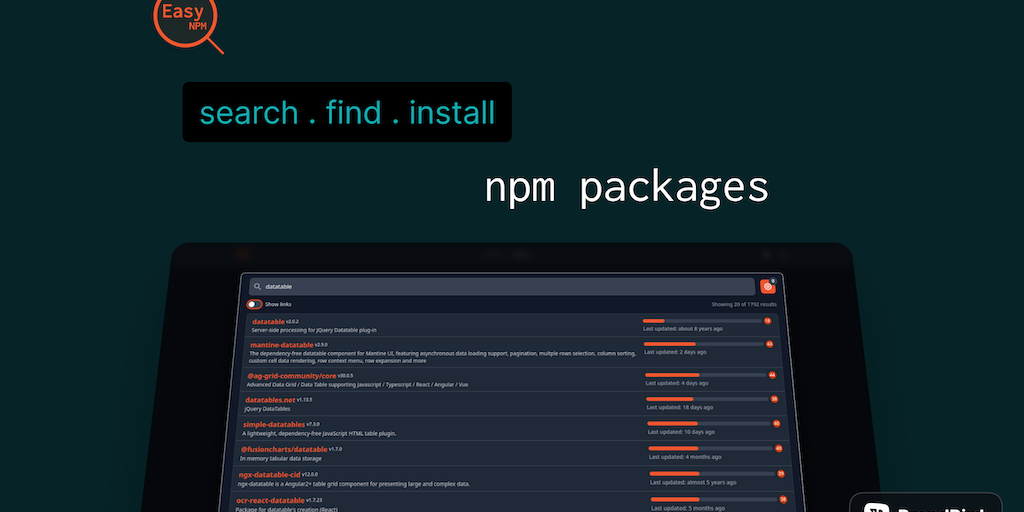Click 'Last updated: 18 days ago' text
Screen dimensions: 1024x512
click(680, 408)
